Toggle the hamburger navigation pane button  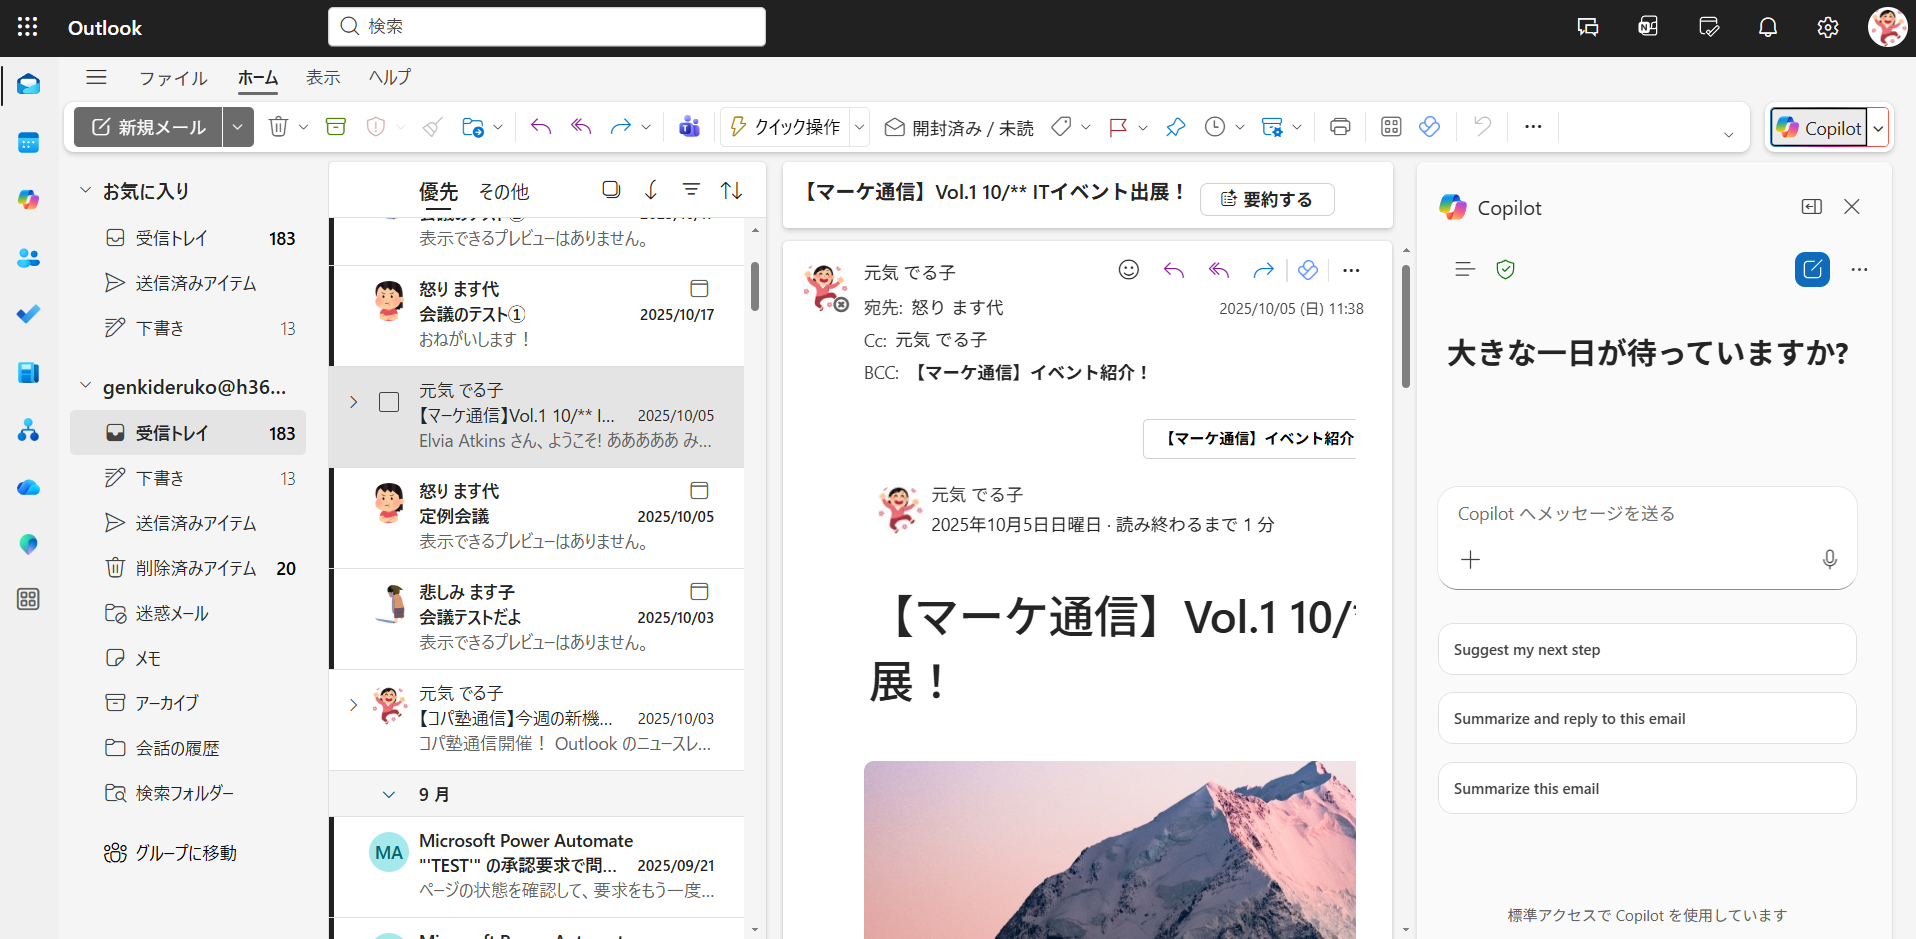tap(96, 77)
